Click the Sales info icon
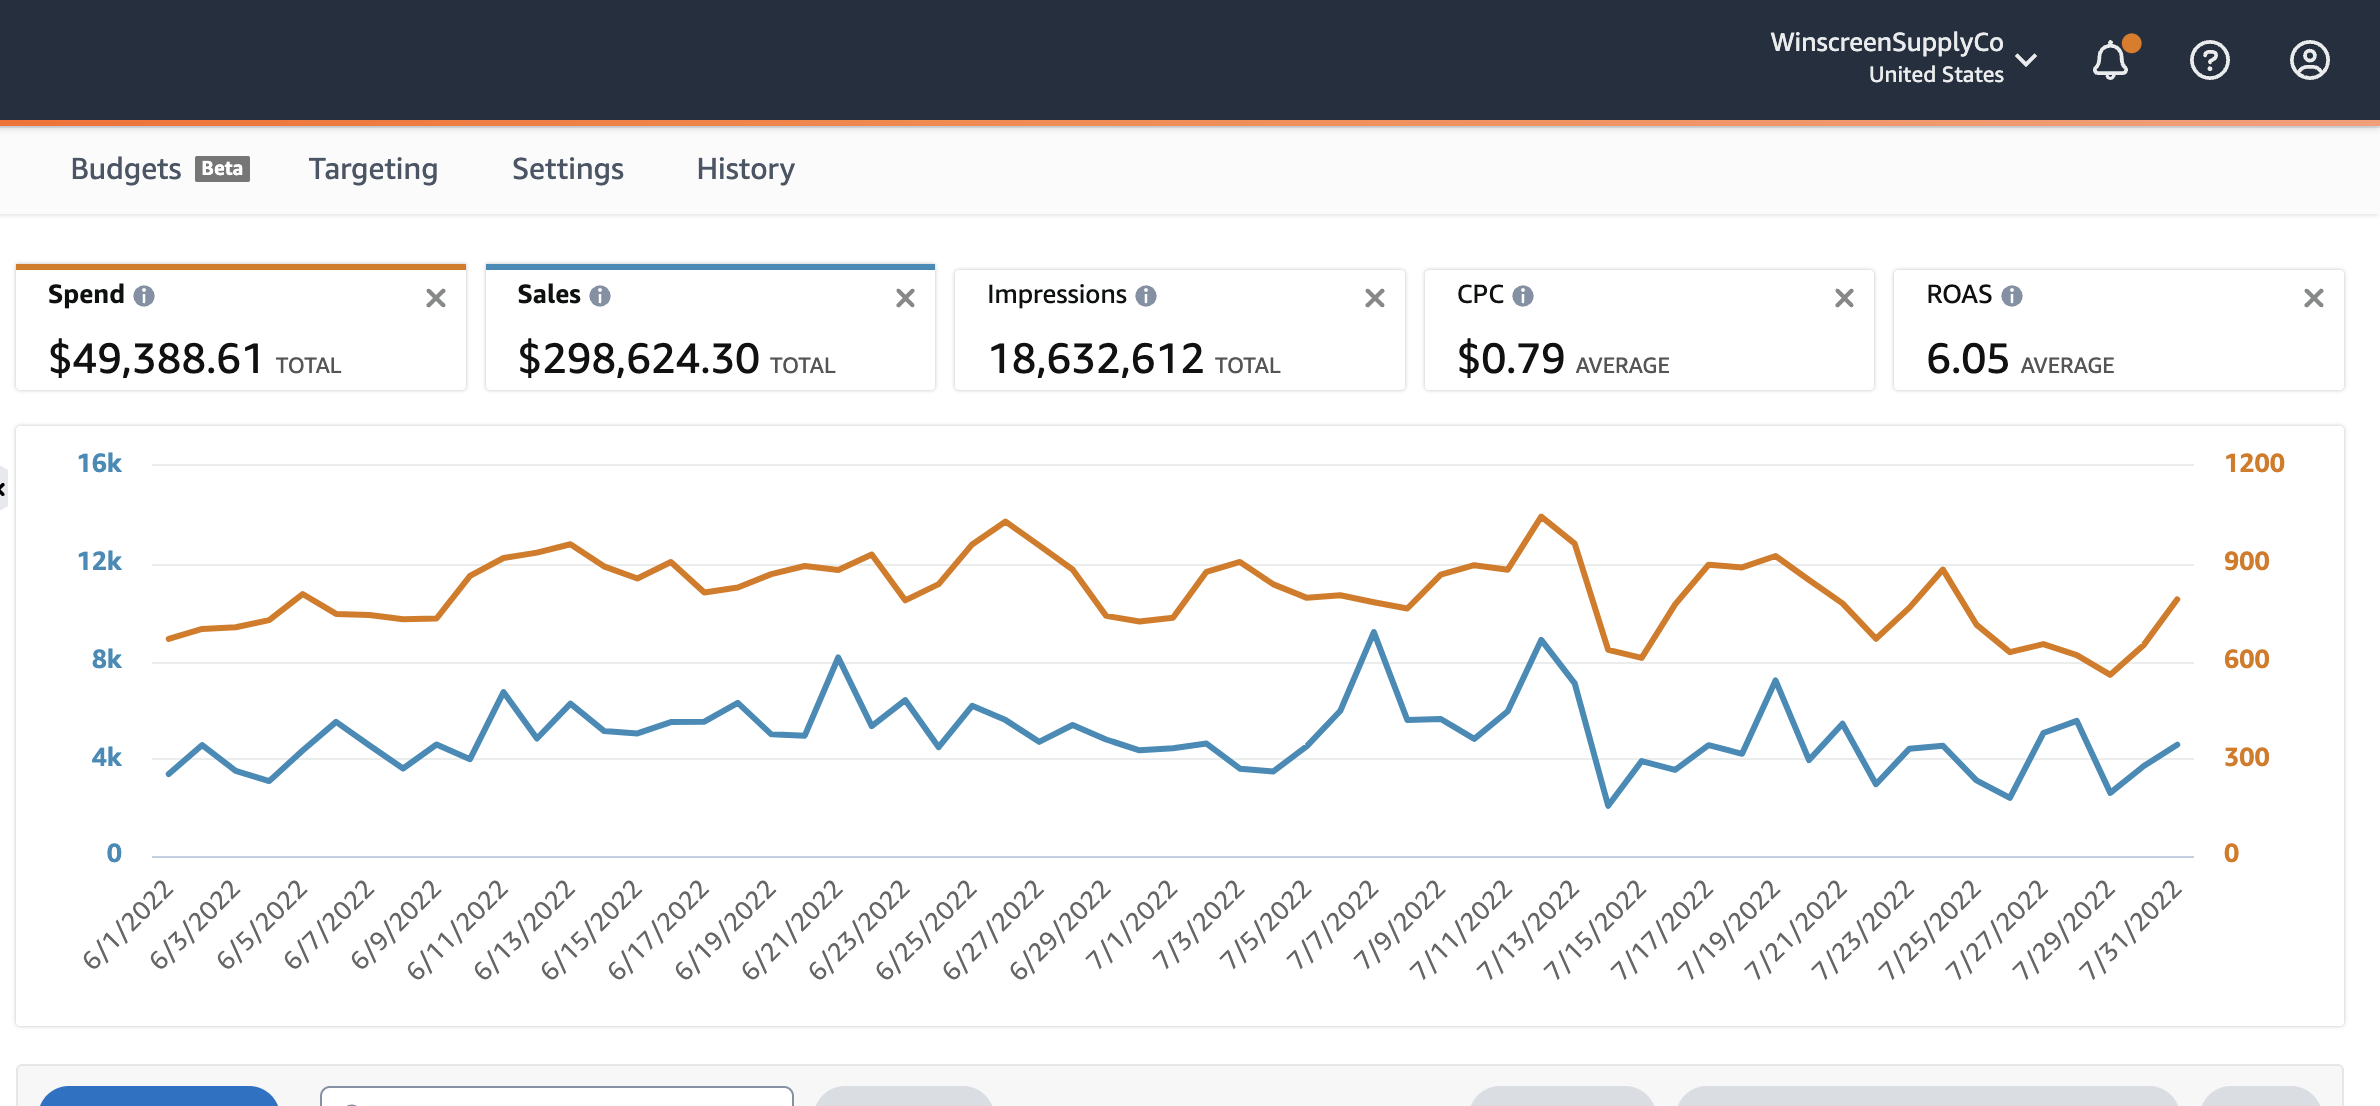This screenshot has height=1106, width=2380. 600,296
